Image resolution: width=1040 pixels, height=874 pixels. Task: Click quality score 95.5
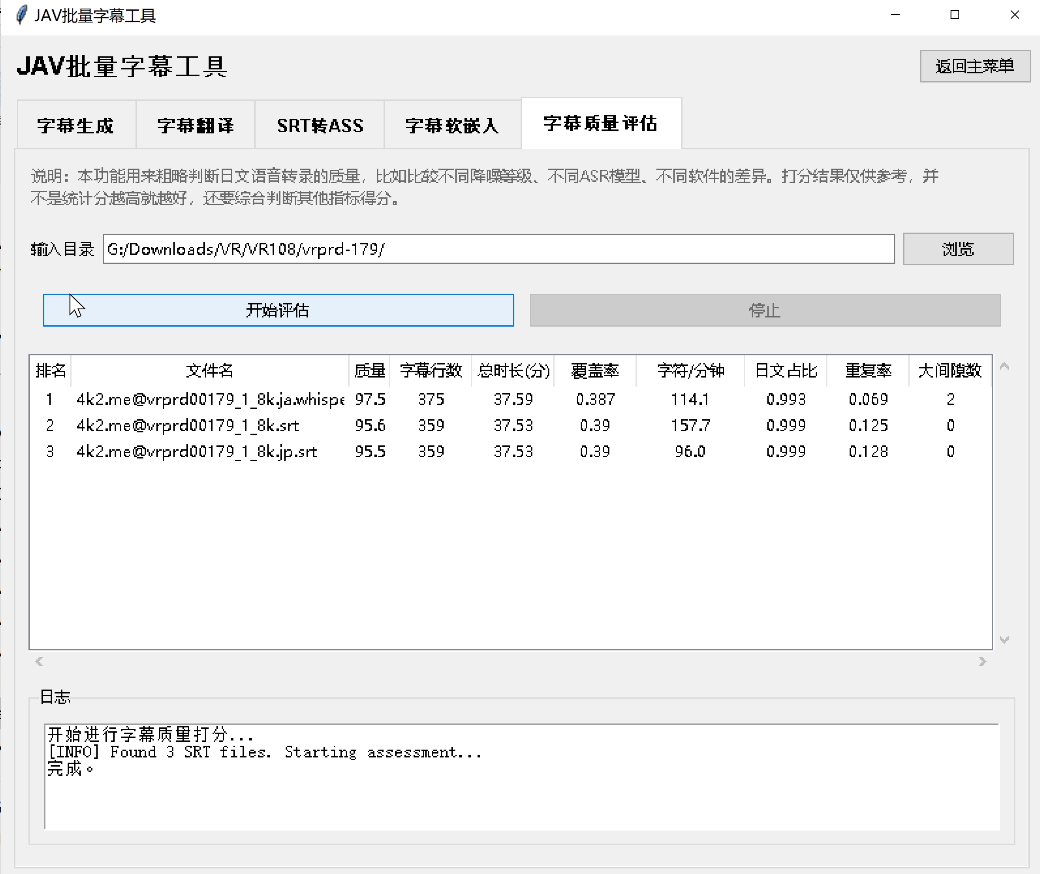(370, 452)
